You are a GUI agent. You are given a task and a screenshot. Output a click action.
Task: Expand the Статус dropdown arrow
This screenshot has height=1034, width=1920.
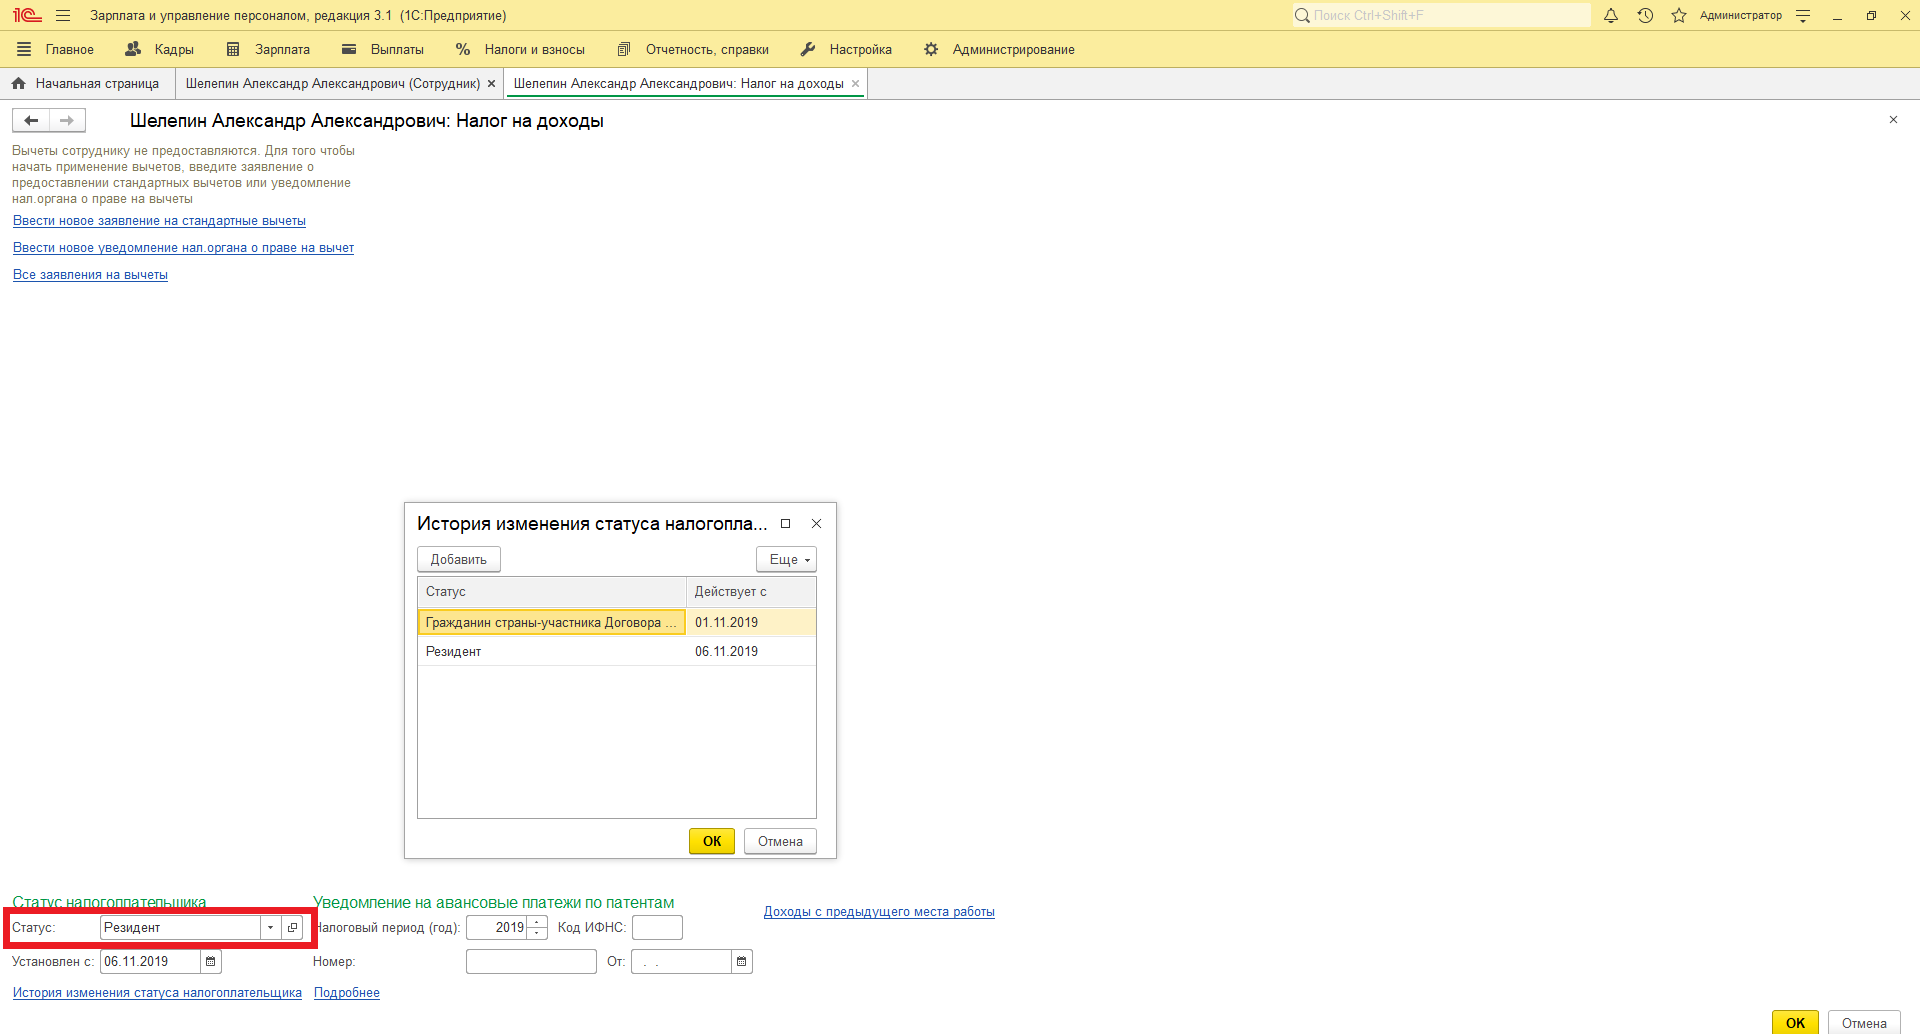(x=270, y=928)
